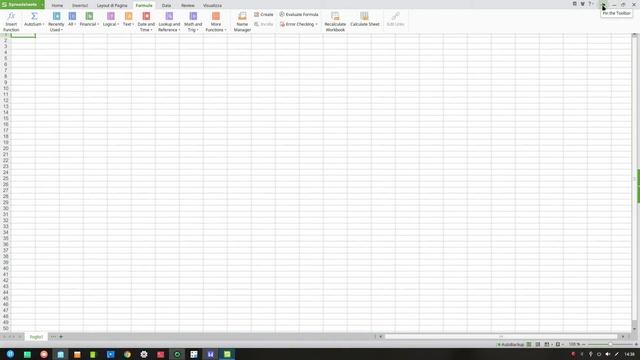Open the Name Manager

coord(242,22)
